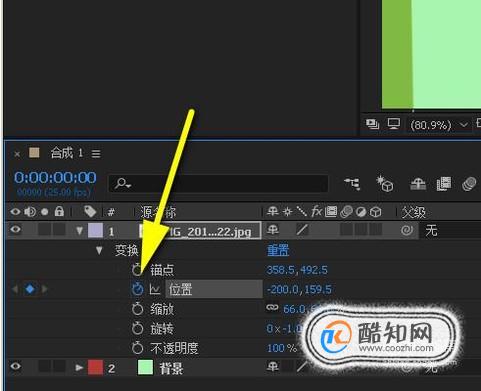Toggle the 旋转 (rotation) stopwatch
This screenshot has height=391, width=481.
pyautogui.click(x=137, y=329)
